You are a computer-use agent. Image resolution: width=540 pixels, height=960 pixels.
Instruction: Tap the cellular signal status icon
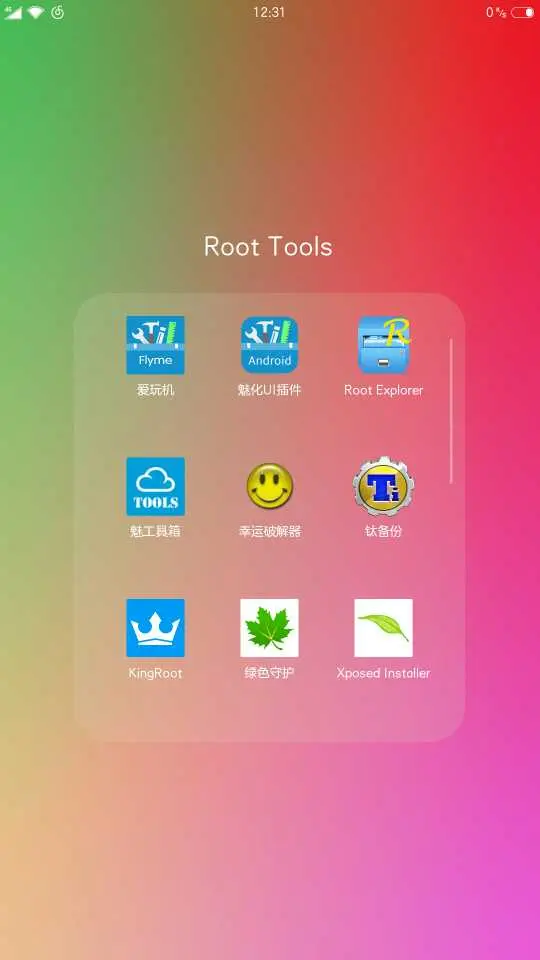[13, 12]
